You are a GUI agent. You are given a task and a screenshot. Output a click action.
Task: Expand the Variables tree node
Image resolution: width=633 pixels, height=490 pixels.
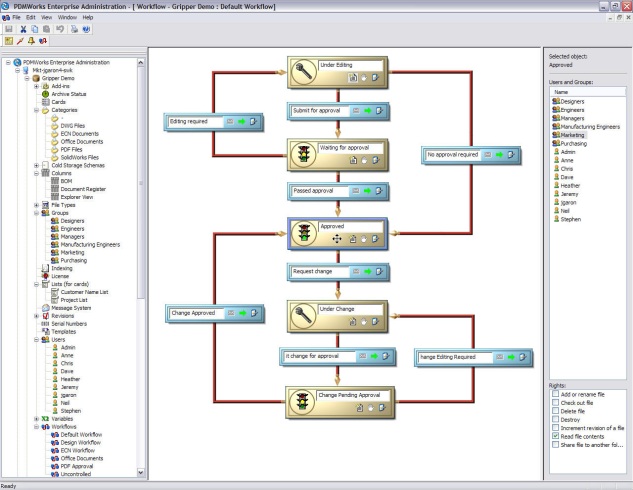tap(36, 419)
